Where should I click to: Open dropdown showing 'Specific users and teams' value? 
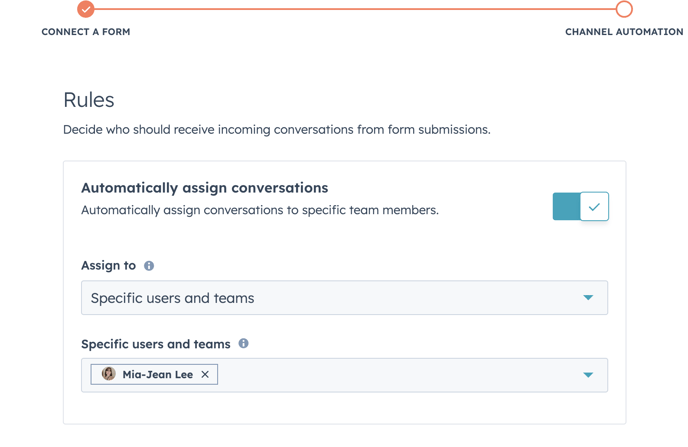(x=344, y=297)
